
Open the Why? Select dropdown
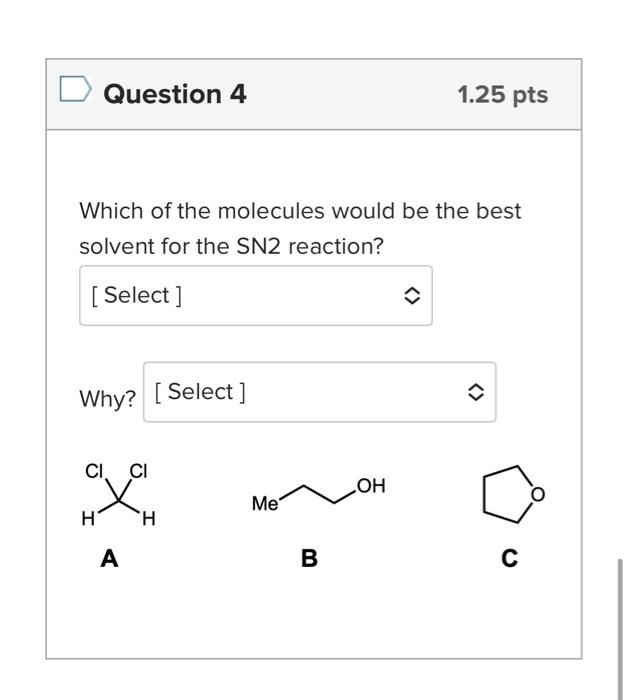pyautogui.click(x=320, y=392)
